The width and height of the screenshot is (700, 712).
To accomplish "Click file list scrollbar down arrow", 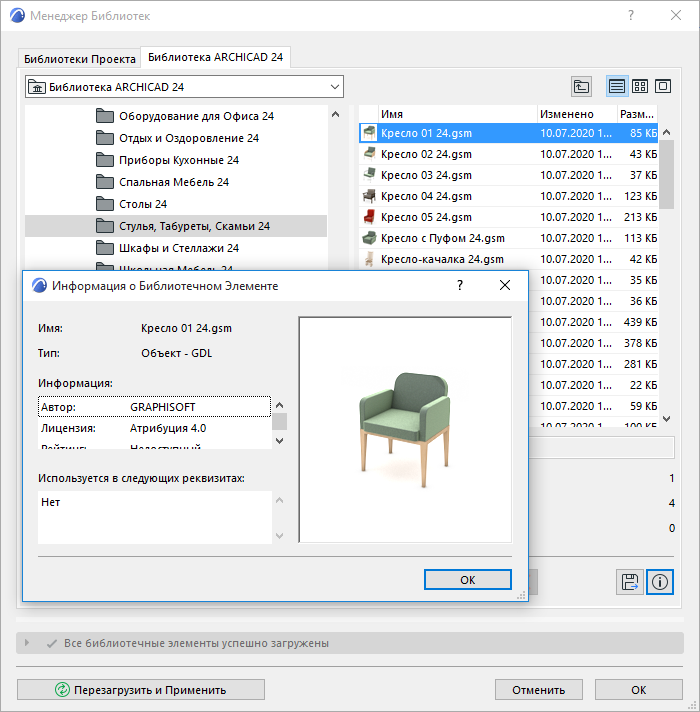I will coord(666,419).
